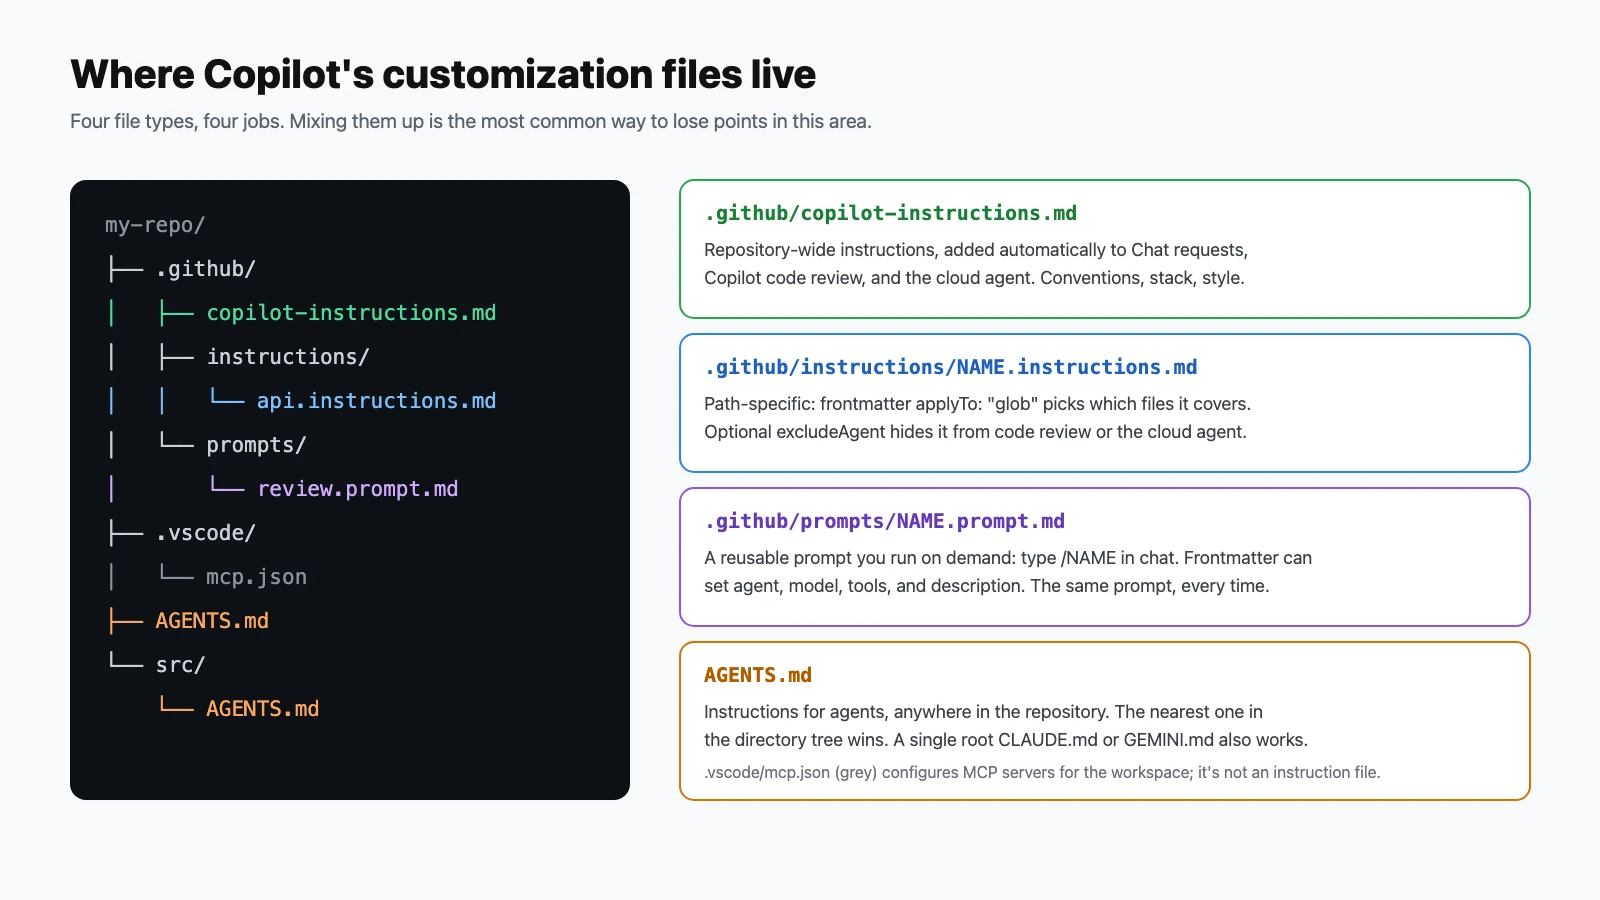This screenshot has height=900, width=1600.
Task: Click the grey .vscode/mcp.json footnote
Action: (1042, 772)
